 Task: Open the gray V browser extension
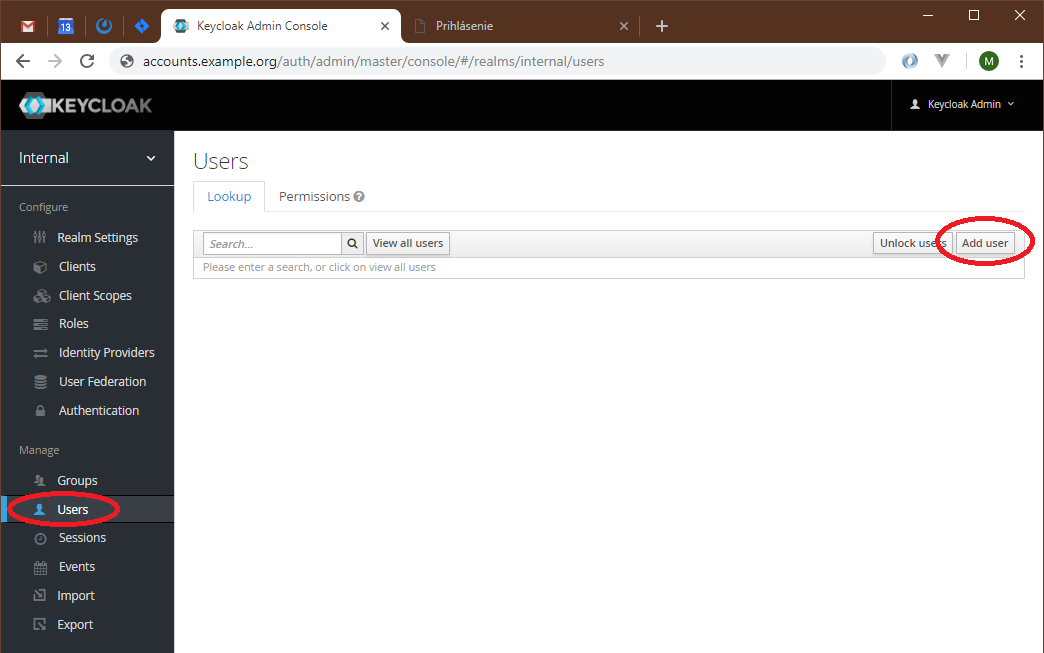pos(941,61)
